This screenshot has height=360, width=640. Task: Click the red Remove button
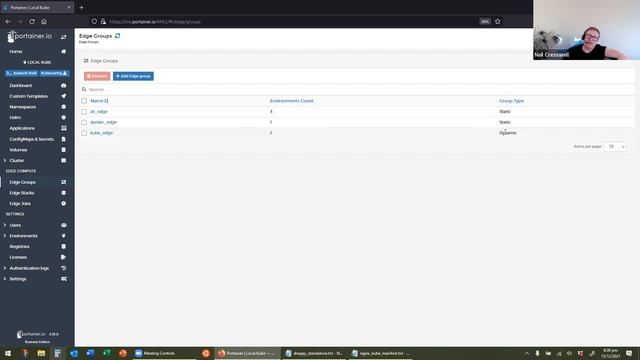click(97, 76)
